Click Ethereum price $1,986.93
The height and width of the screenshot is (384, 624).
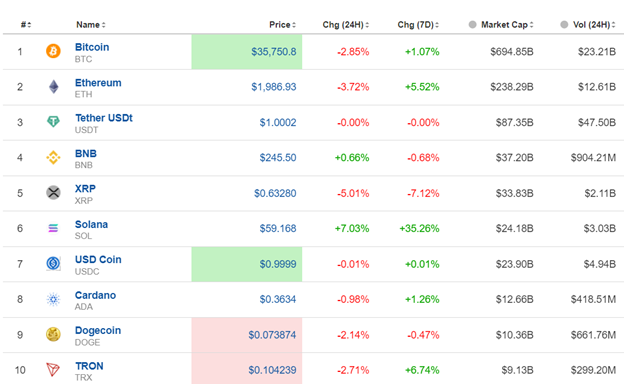coord(274,87)
